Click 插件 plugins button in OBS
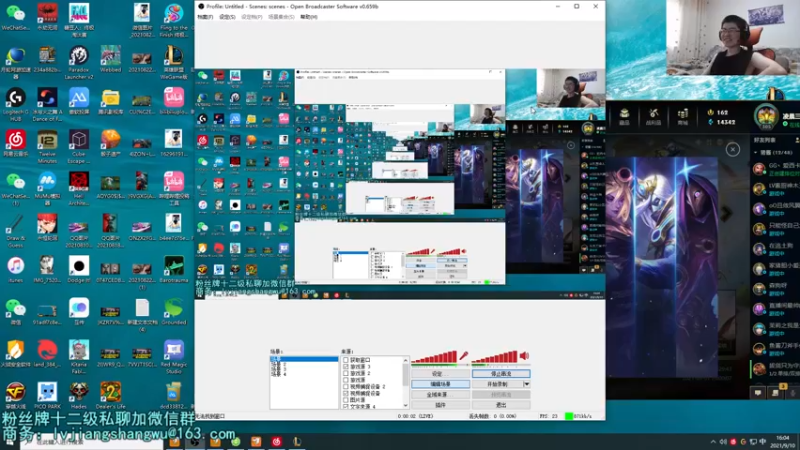The height and width of the screenshot is (450, 800). 440,405
